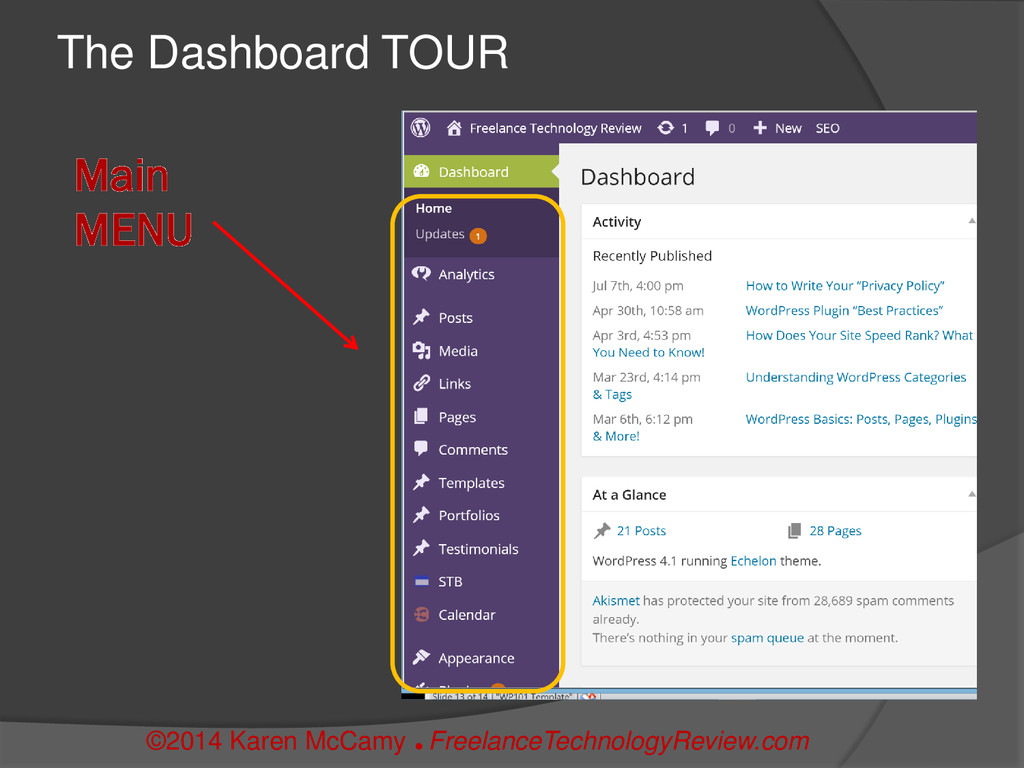Click the Jul 7th, 4:00 pm date

coord(638,286)
